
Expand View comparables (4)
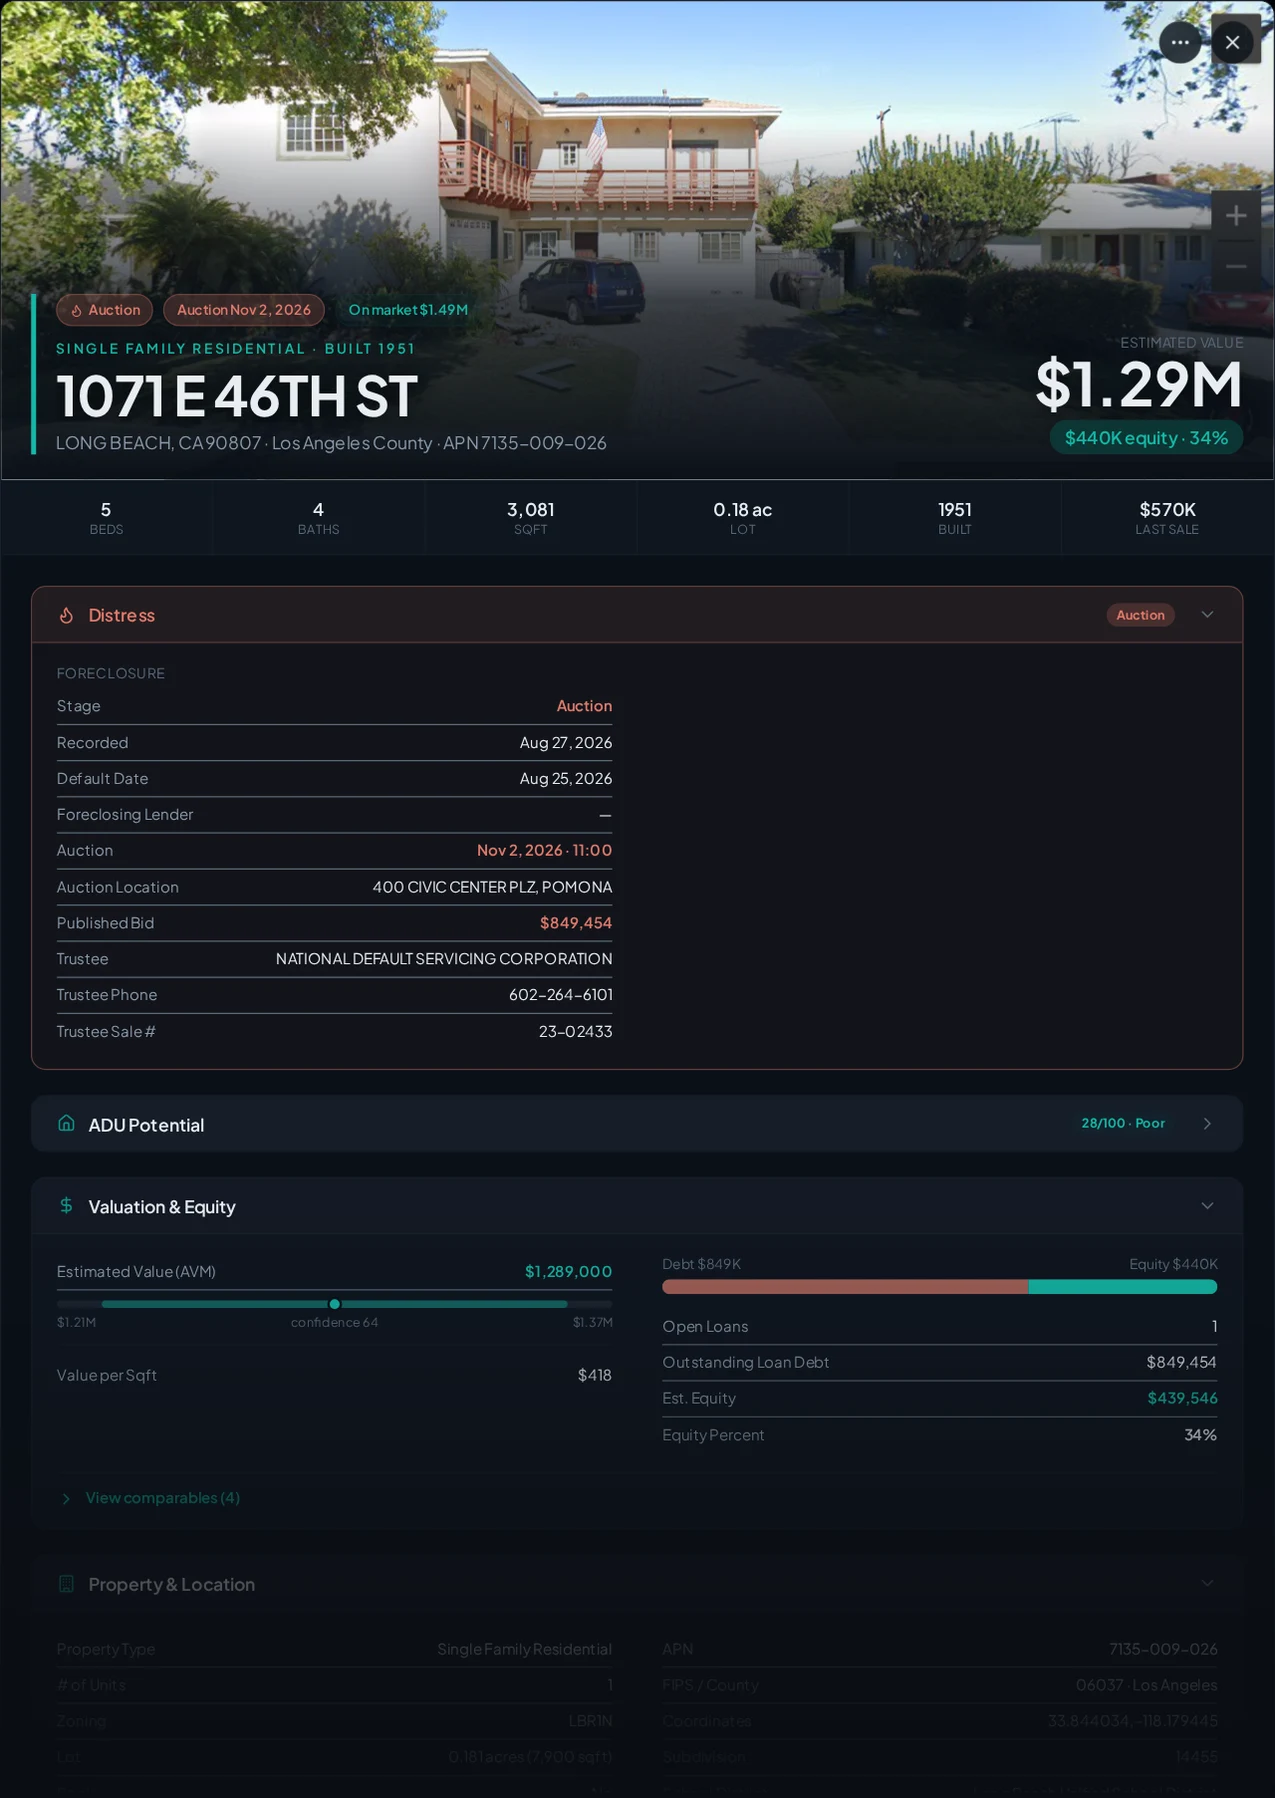coord(151,1498)
